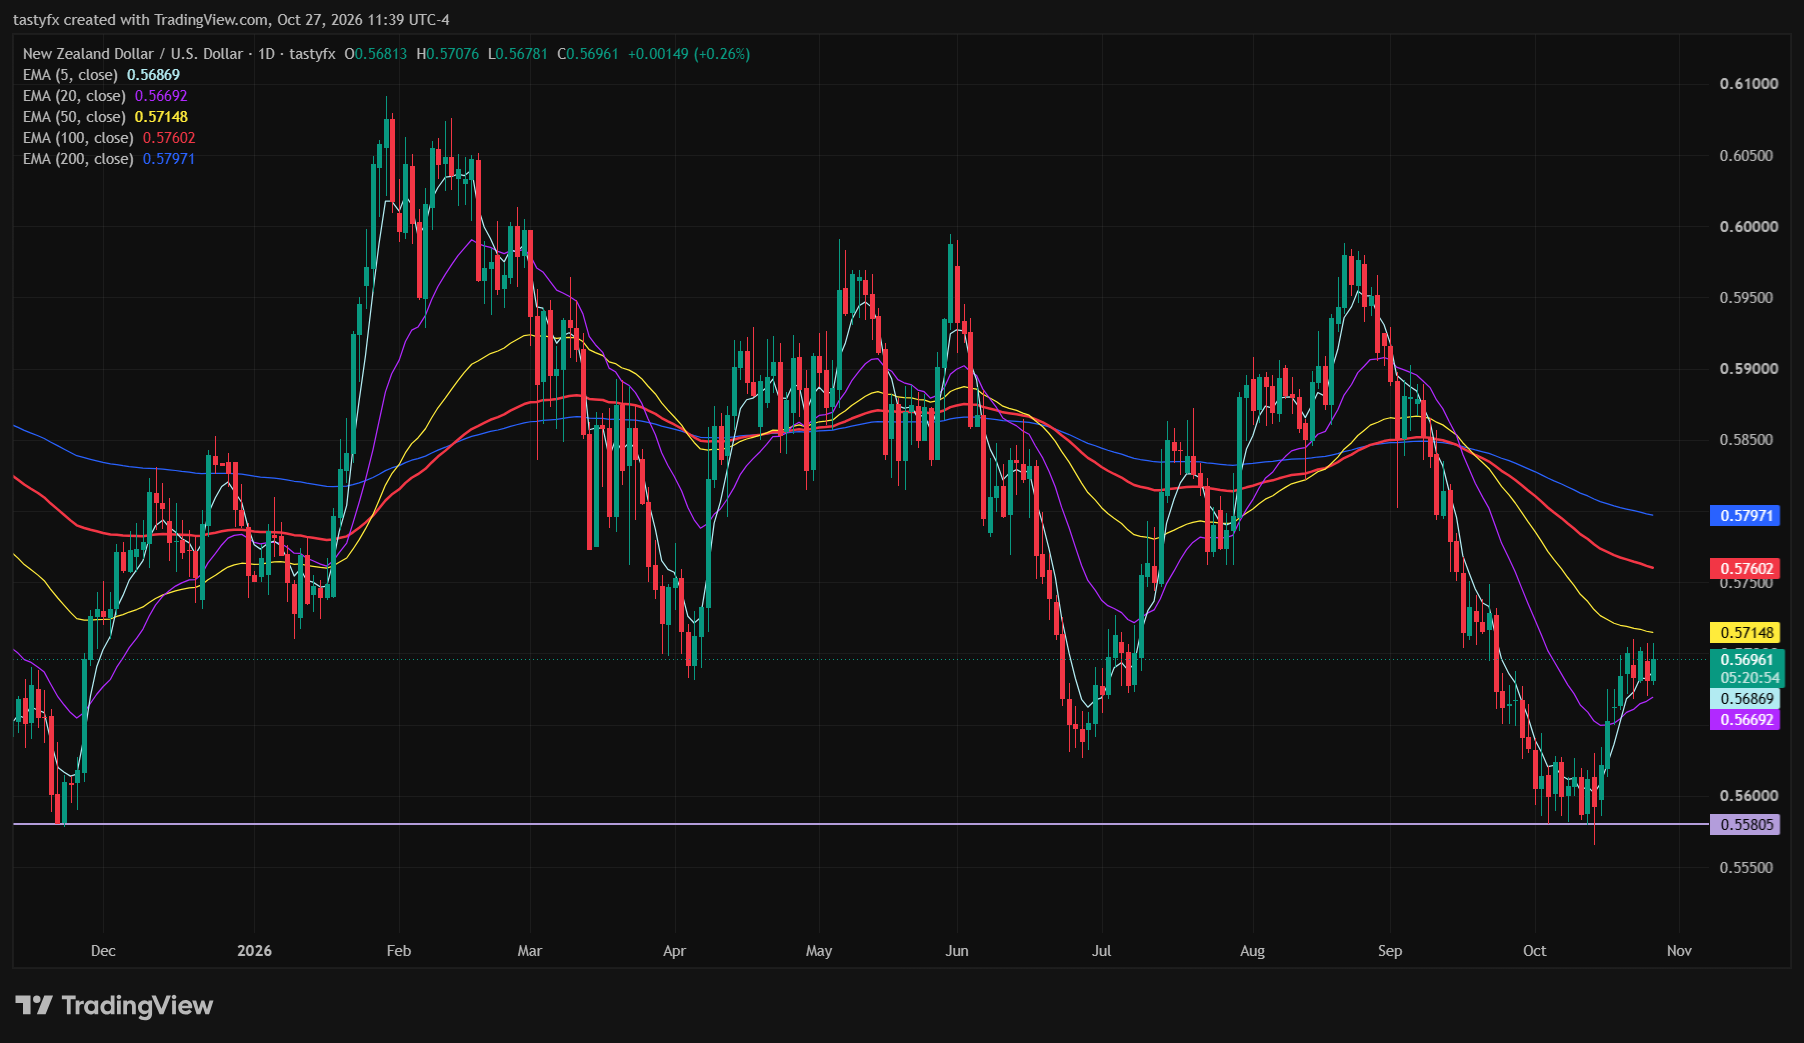Viewport: 1804px width, 1043px height.
Task: Click the 0.60000 price axis value
Action: click(1749, 227)
